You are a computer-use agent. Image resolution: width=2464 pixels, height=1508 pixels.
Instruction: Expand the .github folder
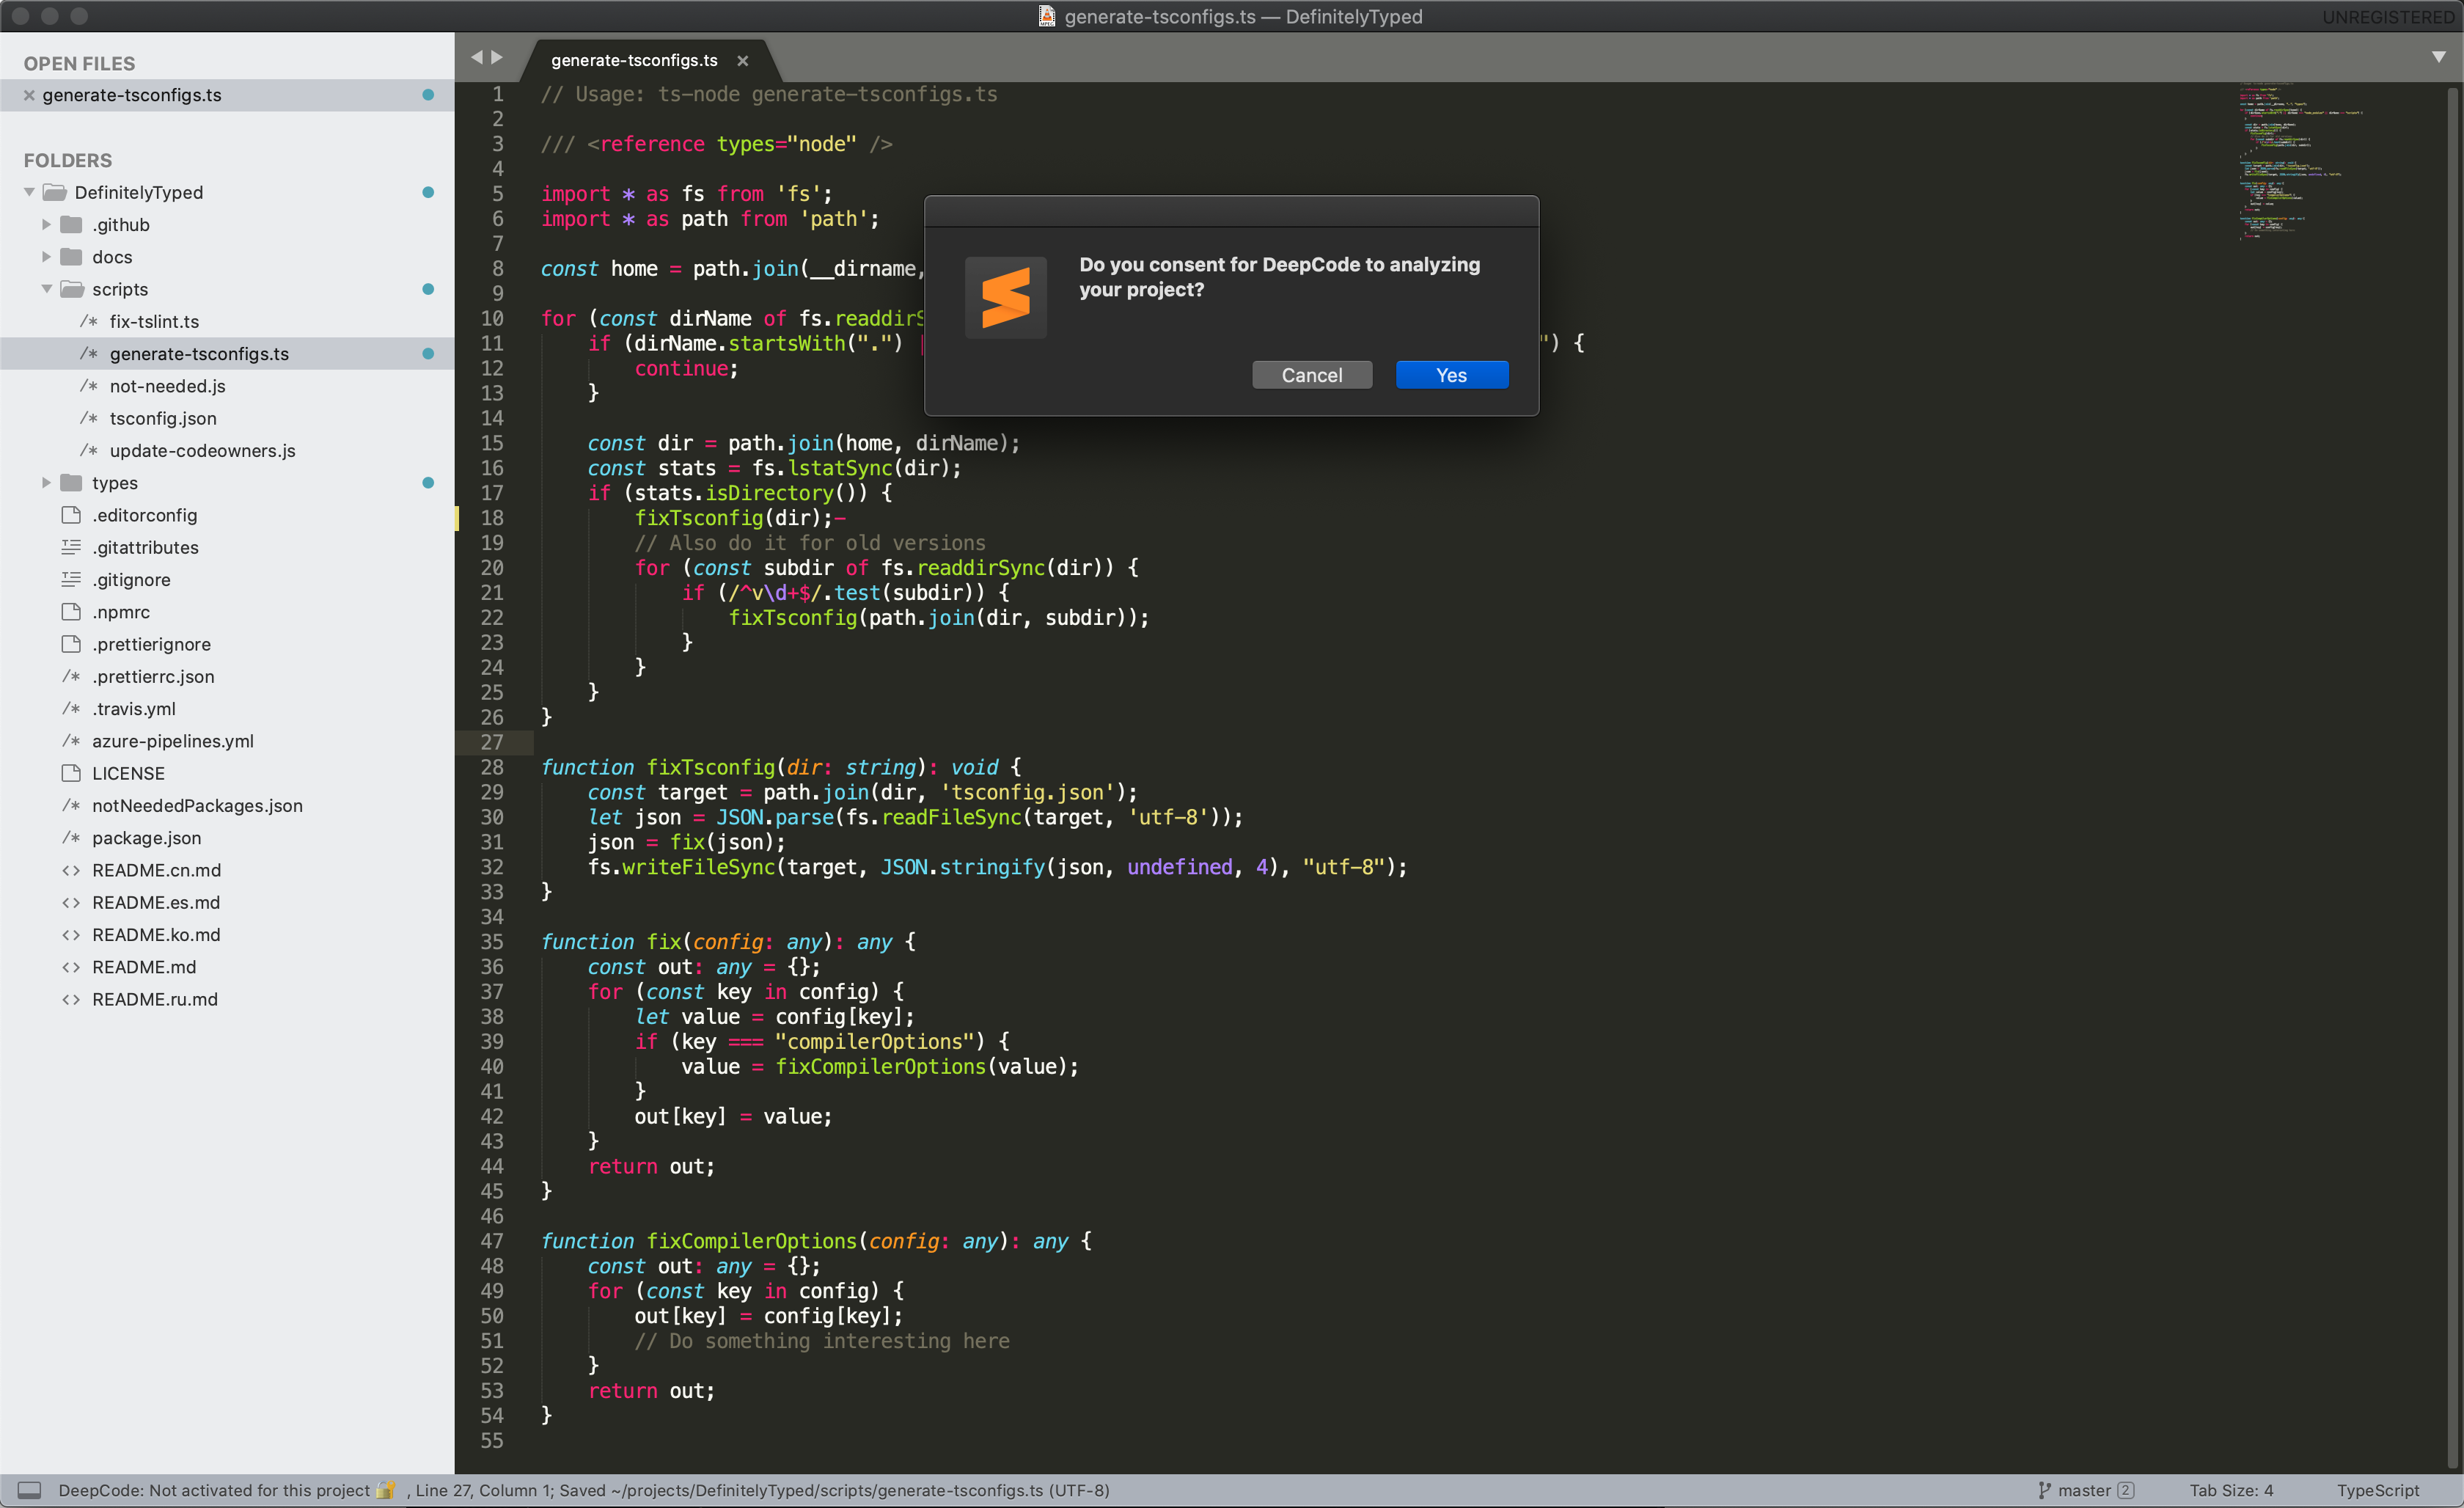(x=46, y=224)
